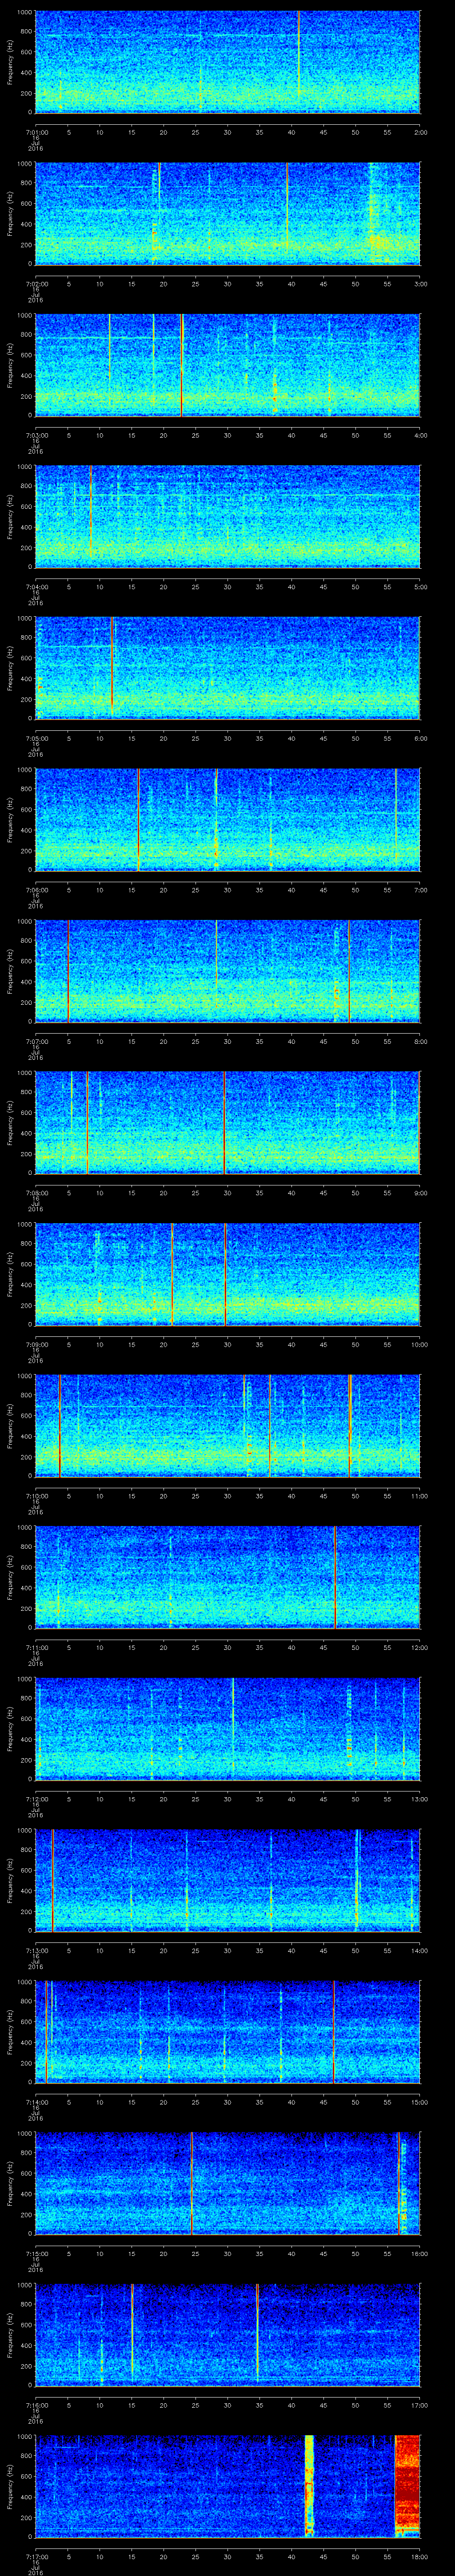The width and height of the screenshot is (455, 2576).
Task: Select the spectrogram panel starting at 7:03:00
Action: 227,365
